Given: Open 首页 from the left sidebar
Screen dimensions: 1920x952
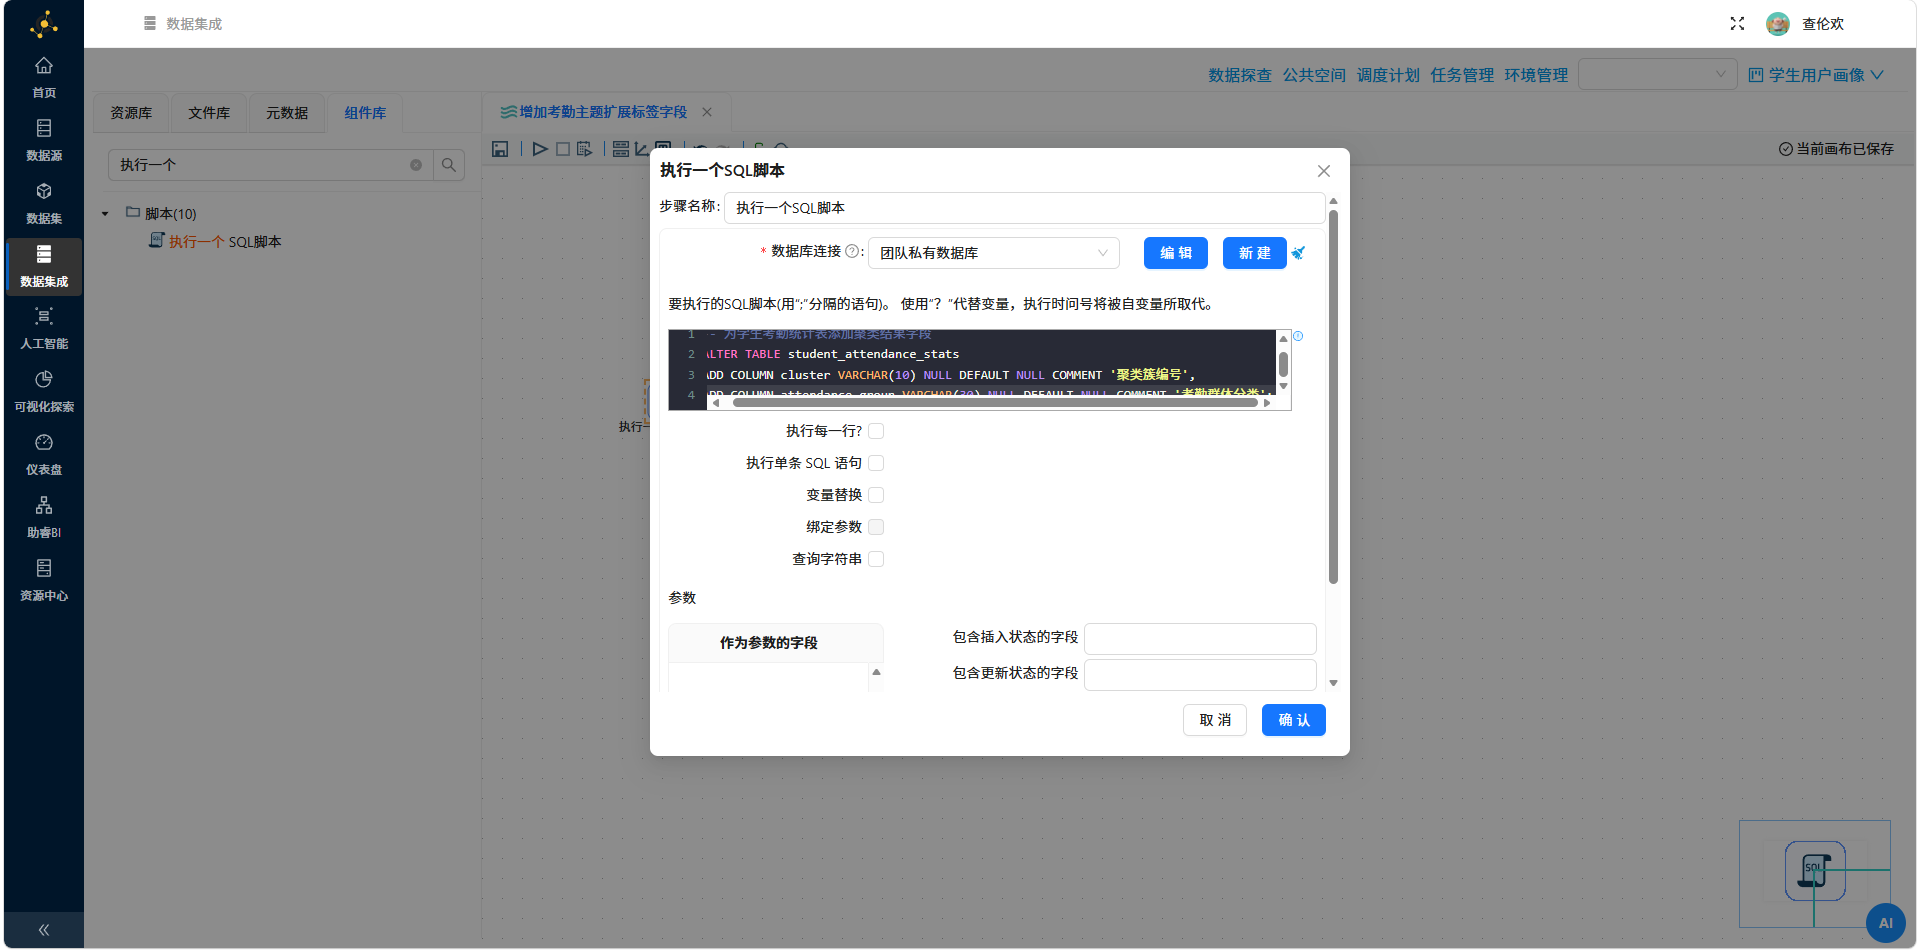Looking at the screenshot, I should 44,77.
